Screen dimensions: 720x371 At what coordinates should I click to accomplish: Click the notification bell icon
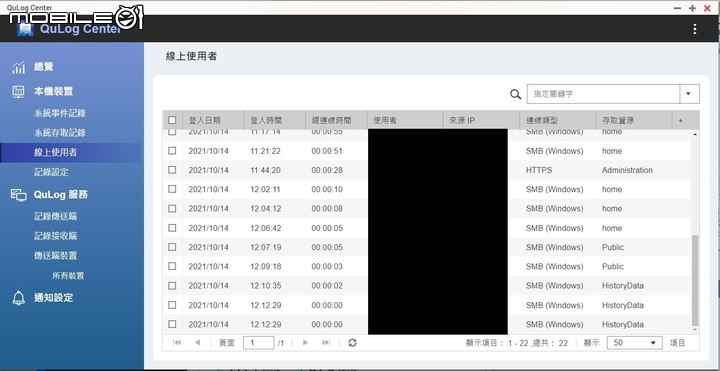click(x=18, y=298)
